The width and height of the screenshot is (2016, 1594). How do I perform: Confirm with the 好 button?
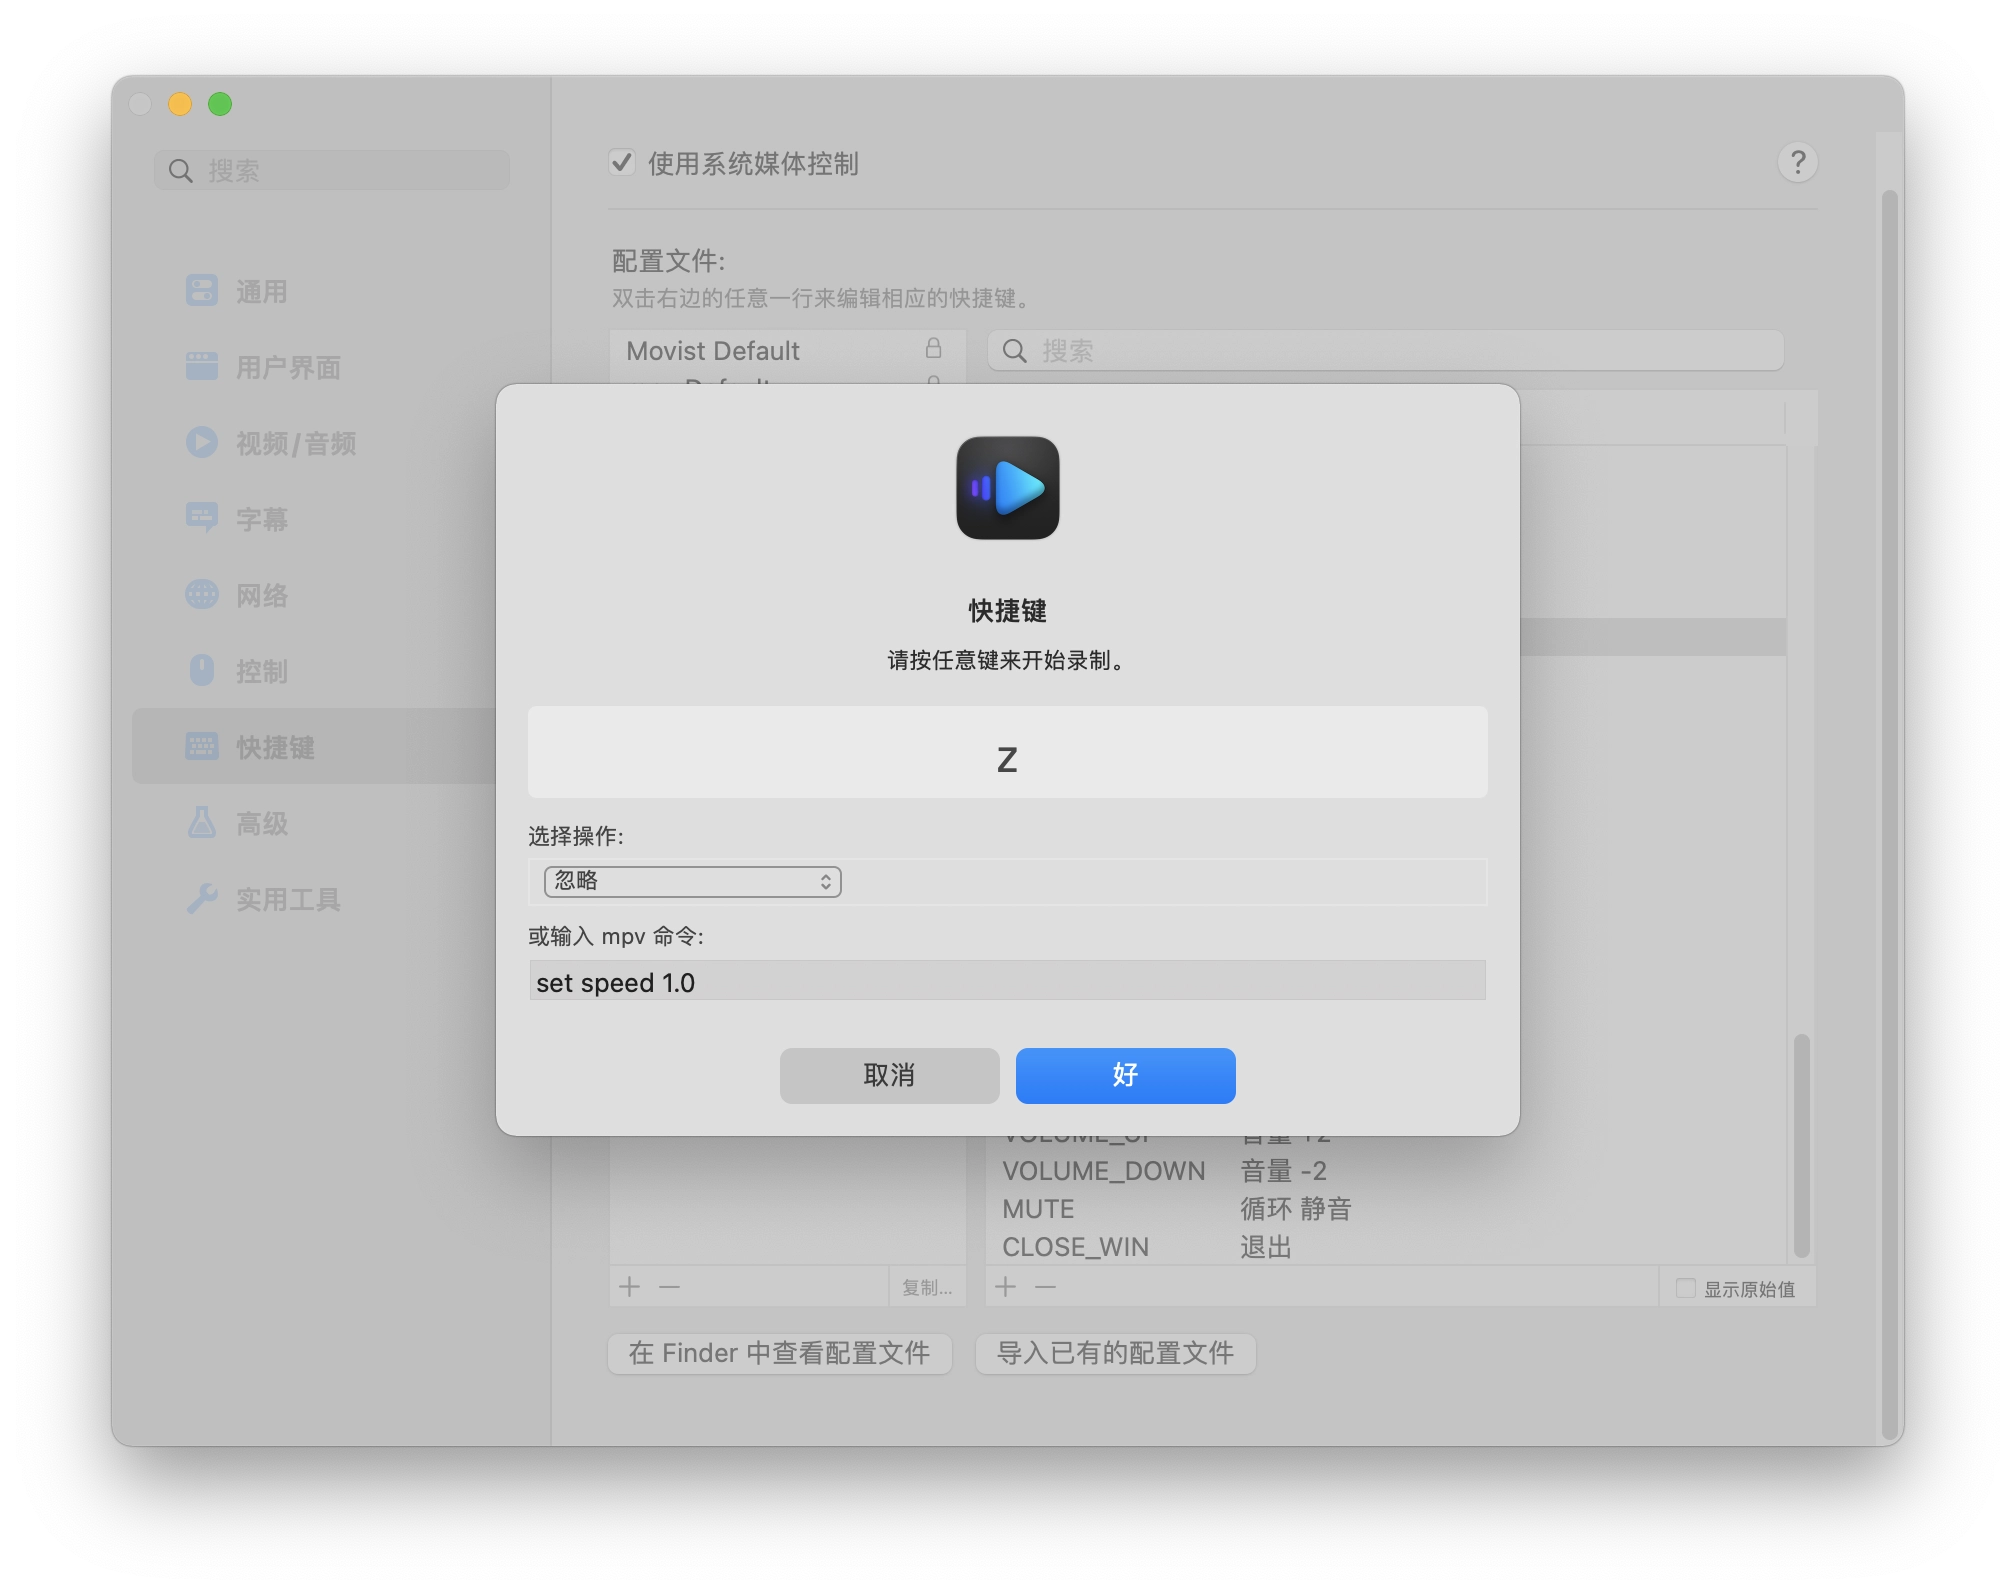pos(1125,1075)
